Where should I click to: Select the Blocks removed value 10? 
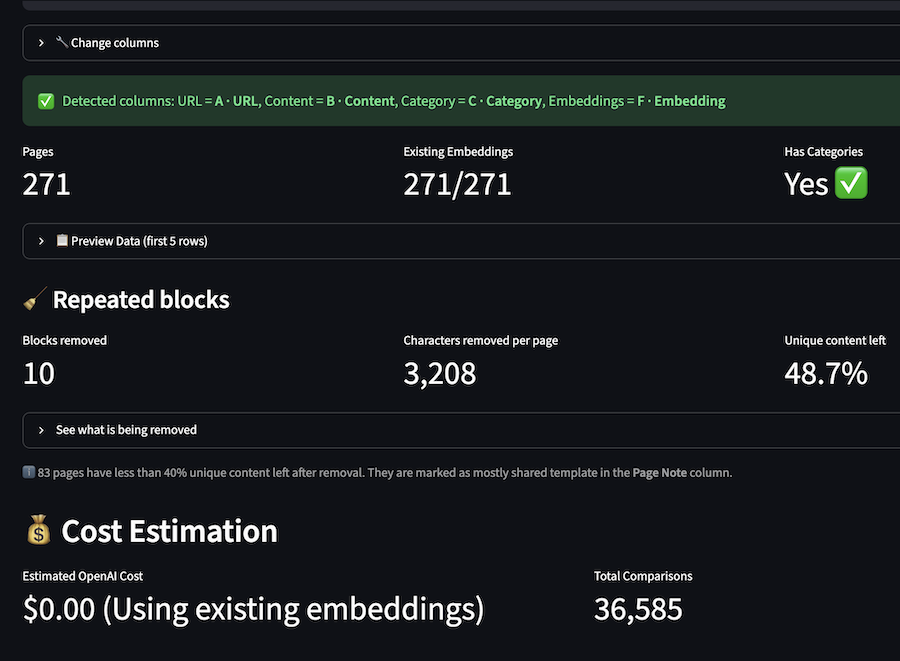[39, 374]
